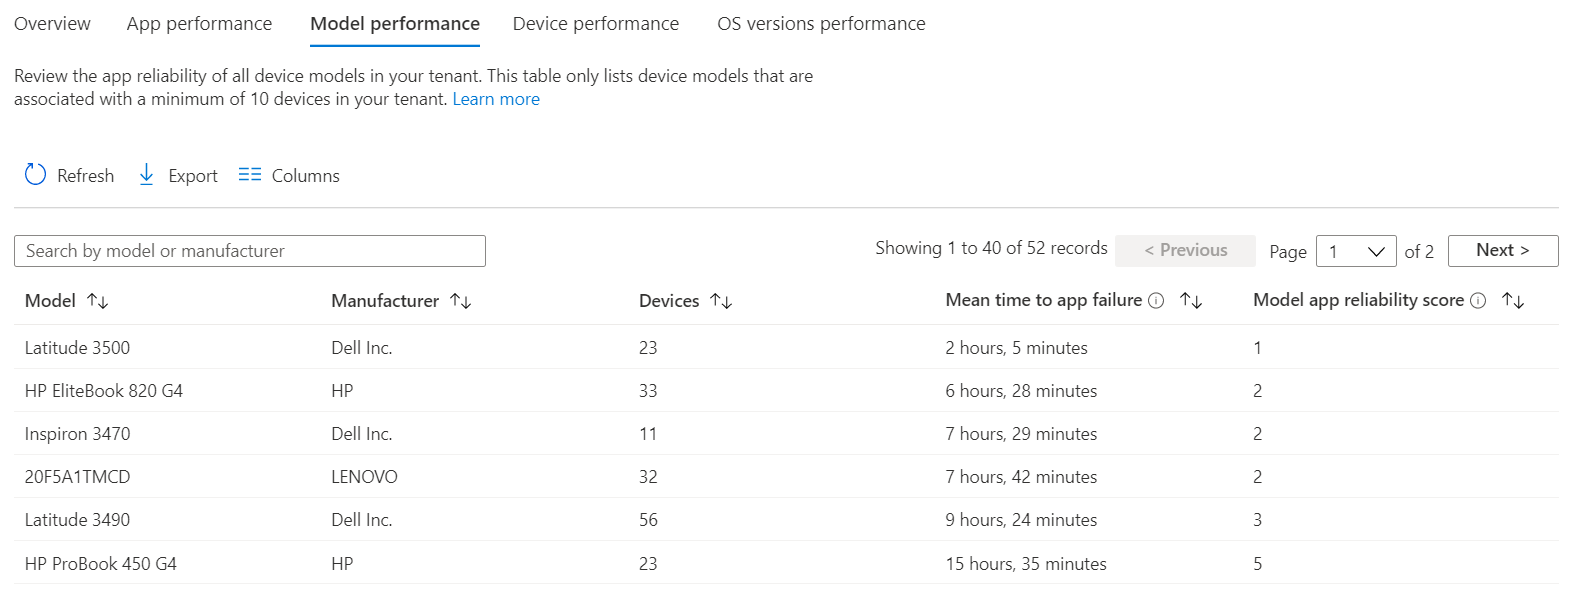Viewport: 1585px width, 590px height.
Task: Select the Latitude 3500 row
Action: tap(78, 348)
